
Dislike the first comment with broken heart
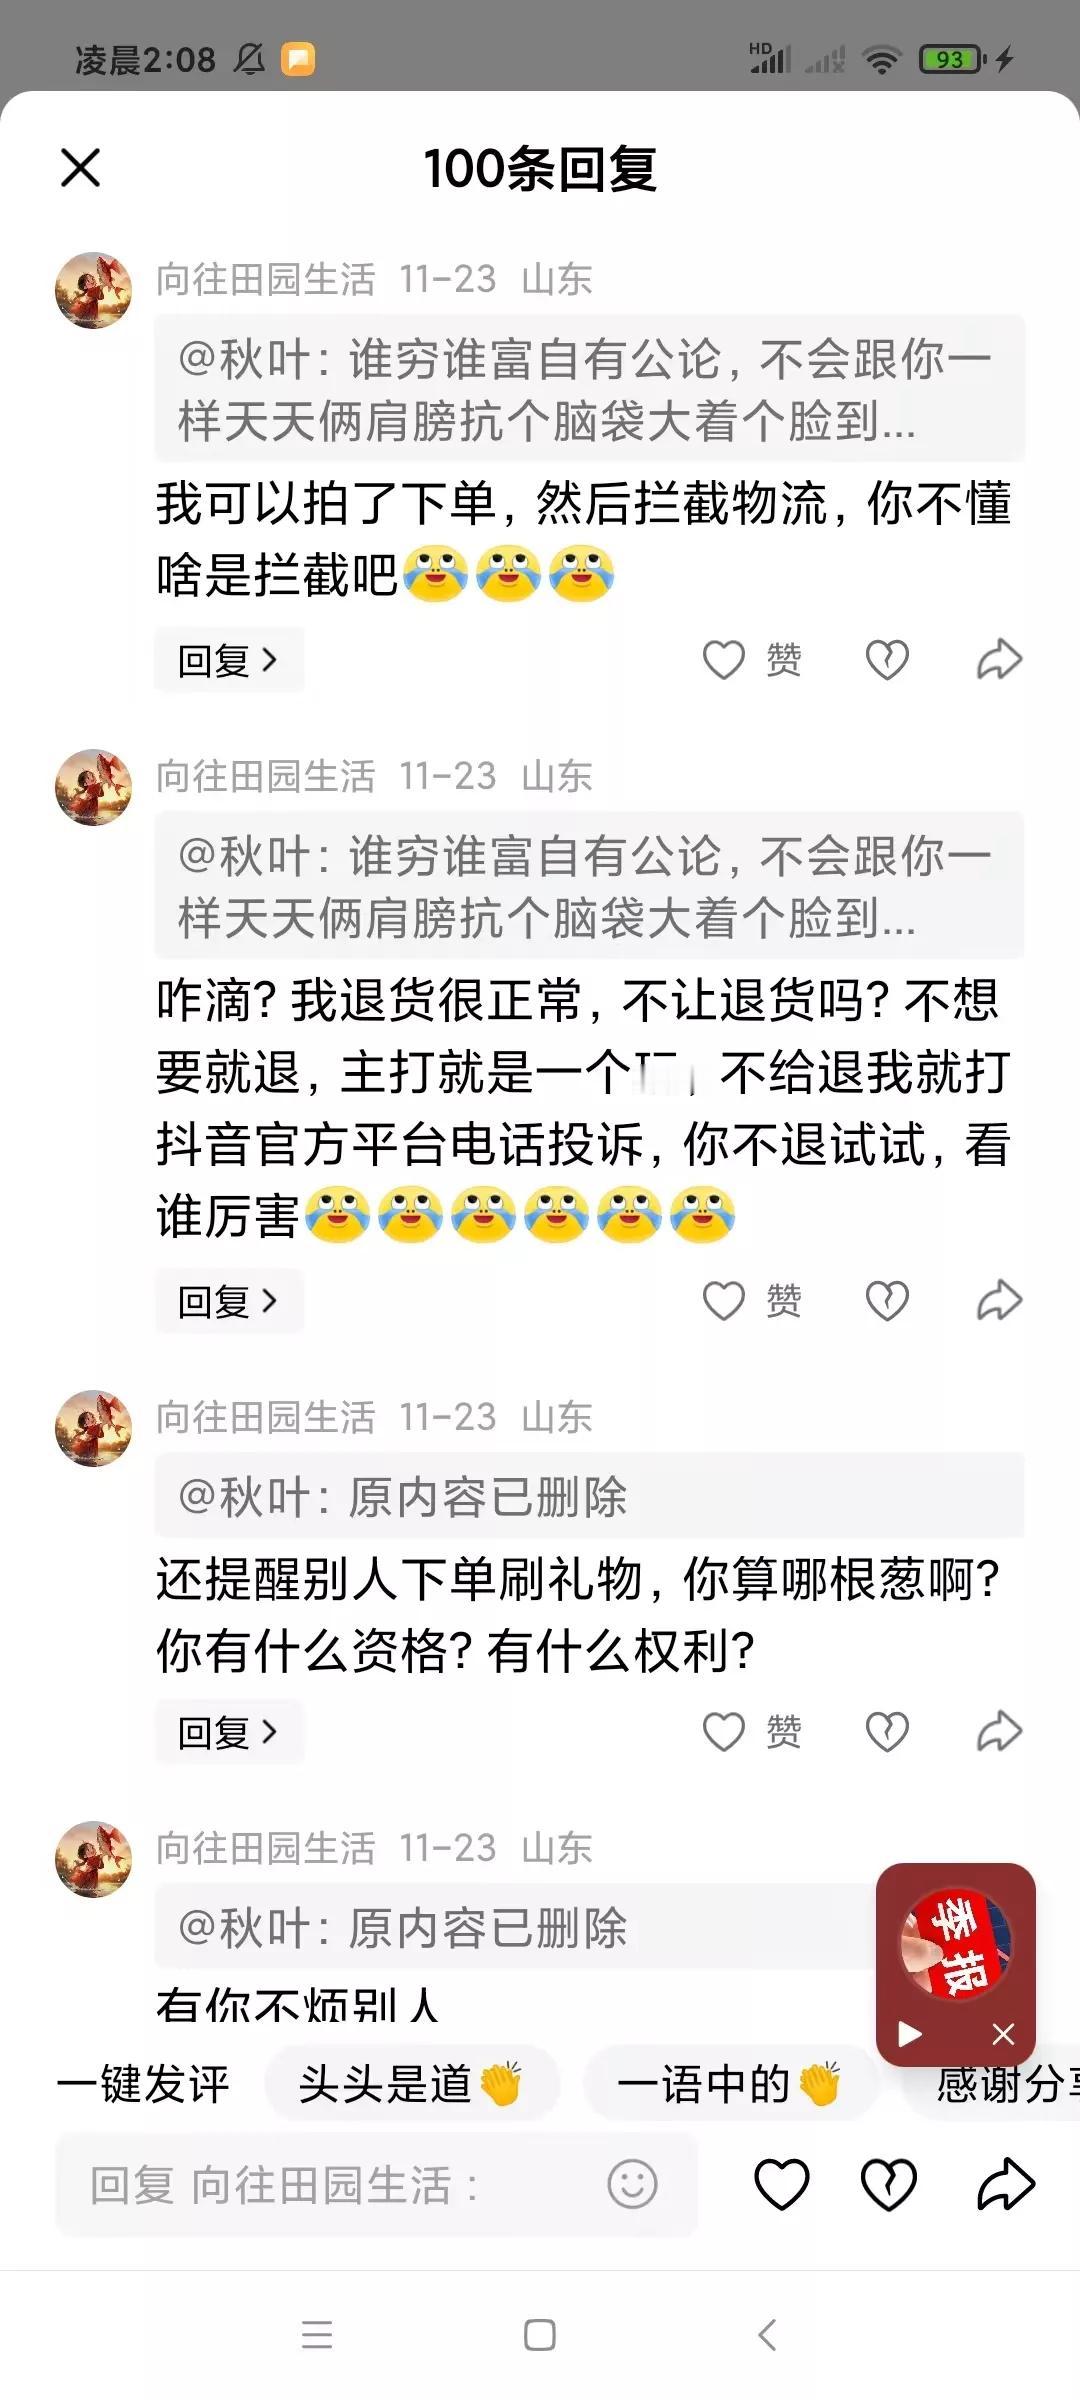[887, 660]
